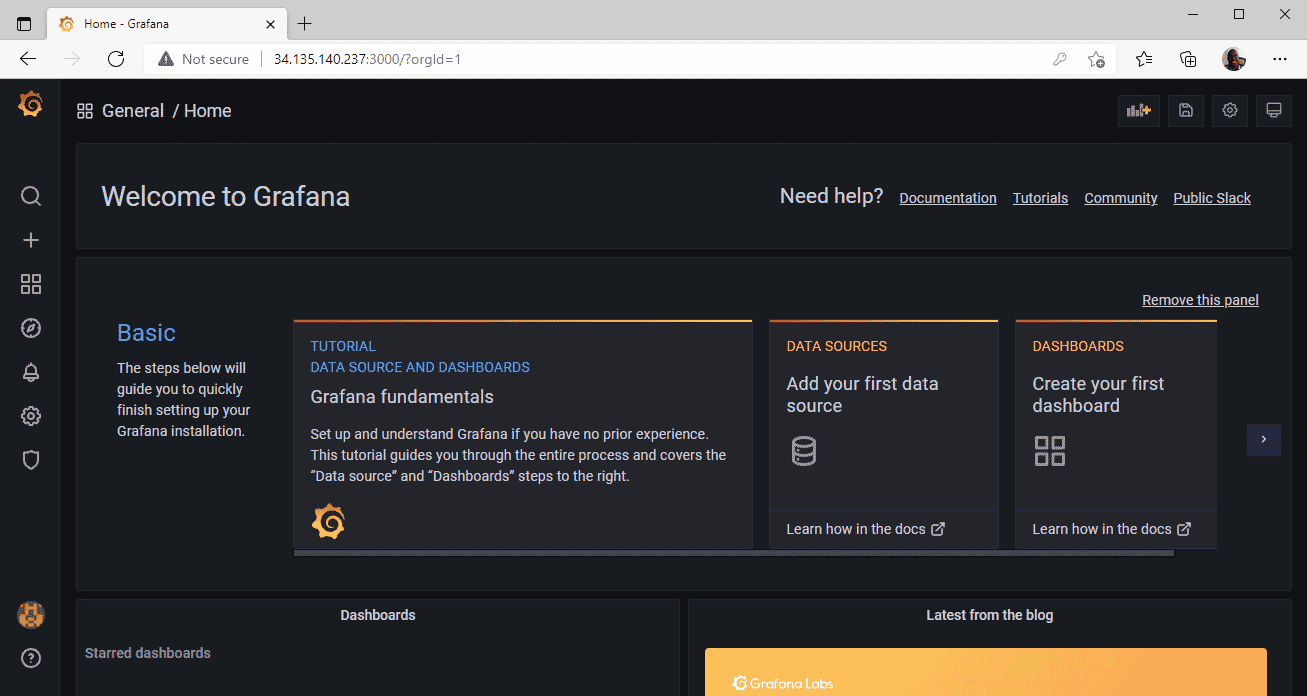Screen dimensions: 1307x696
Task: Click the Starred dashboards heading
Action: click(148, 653)
